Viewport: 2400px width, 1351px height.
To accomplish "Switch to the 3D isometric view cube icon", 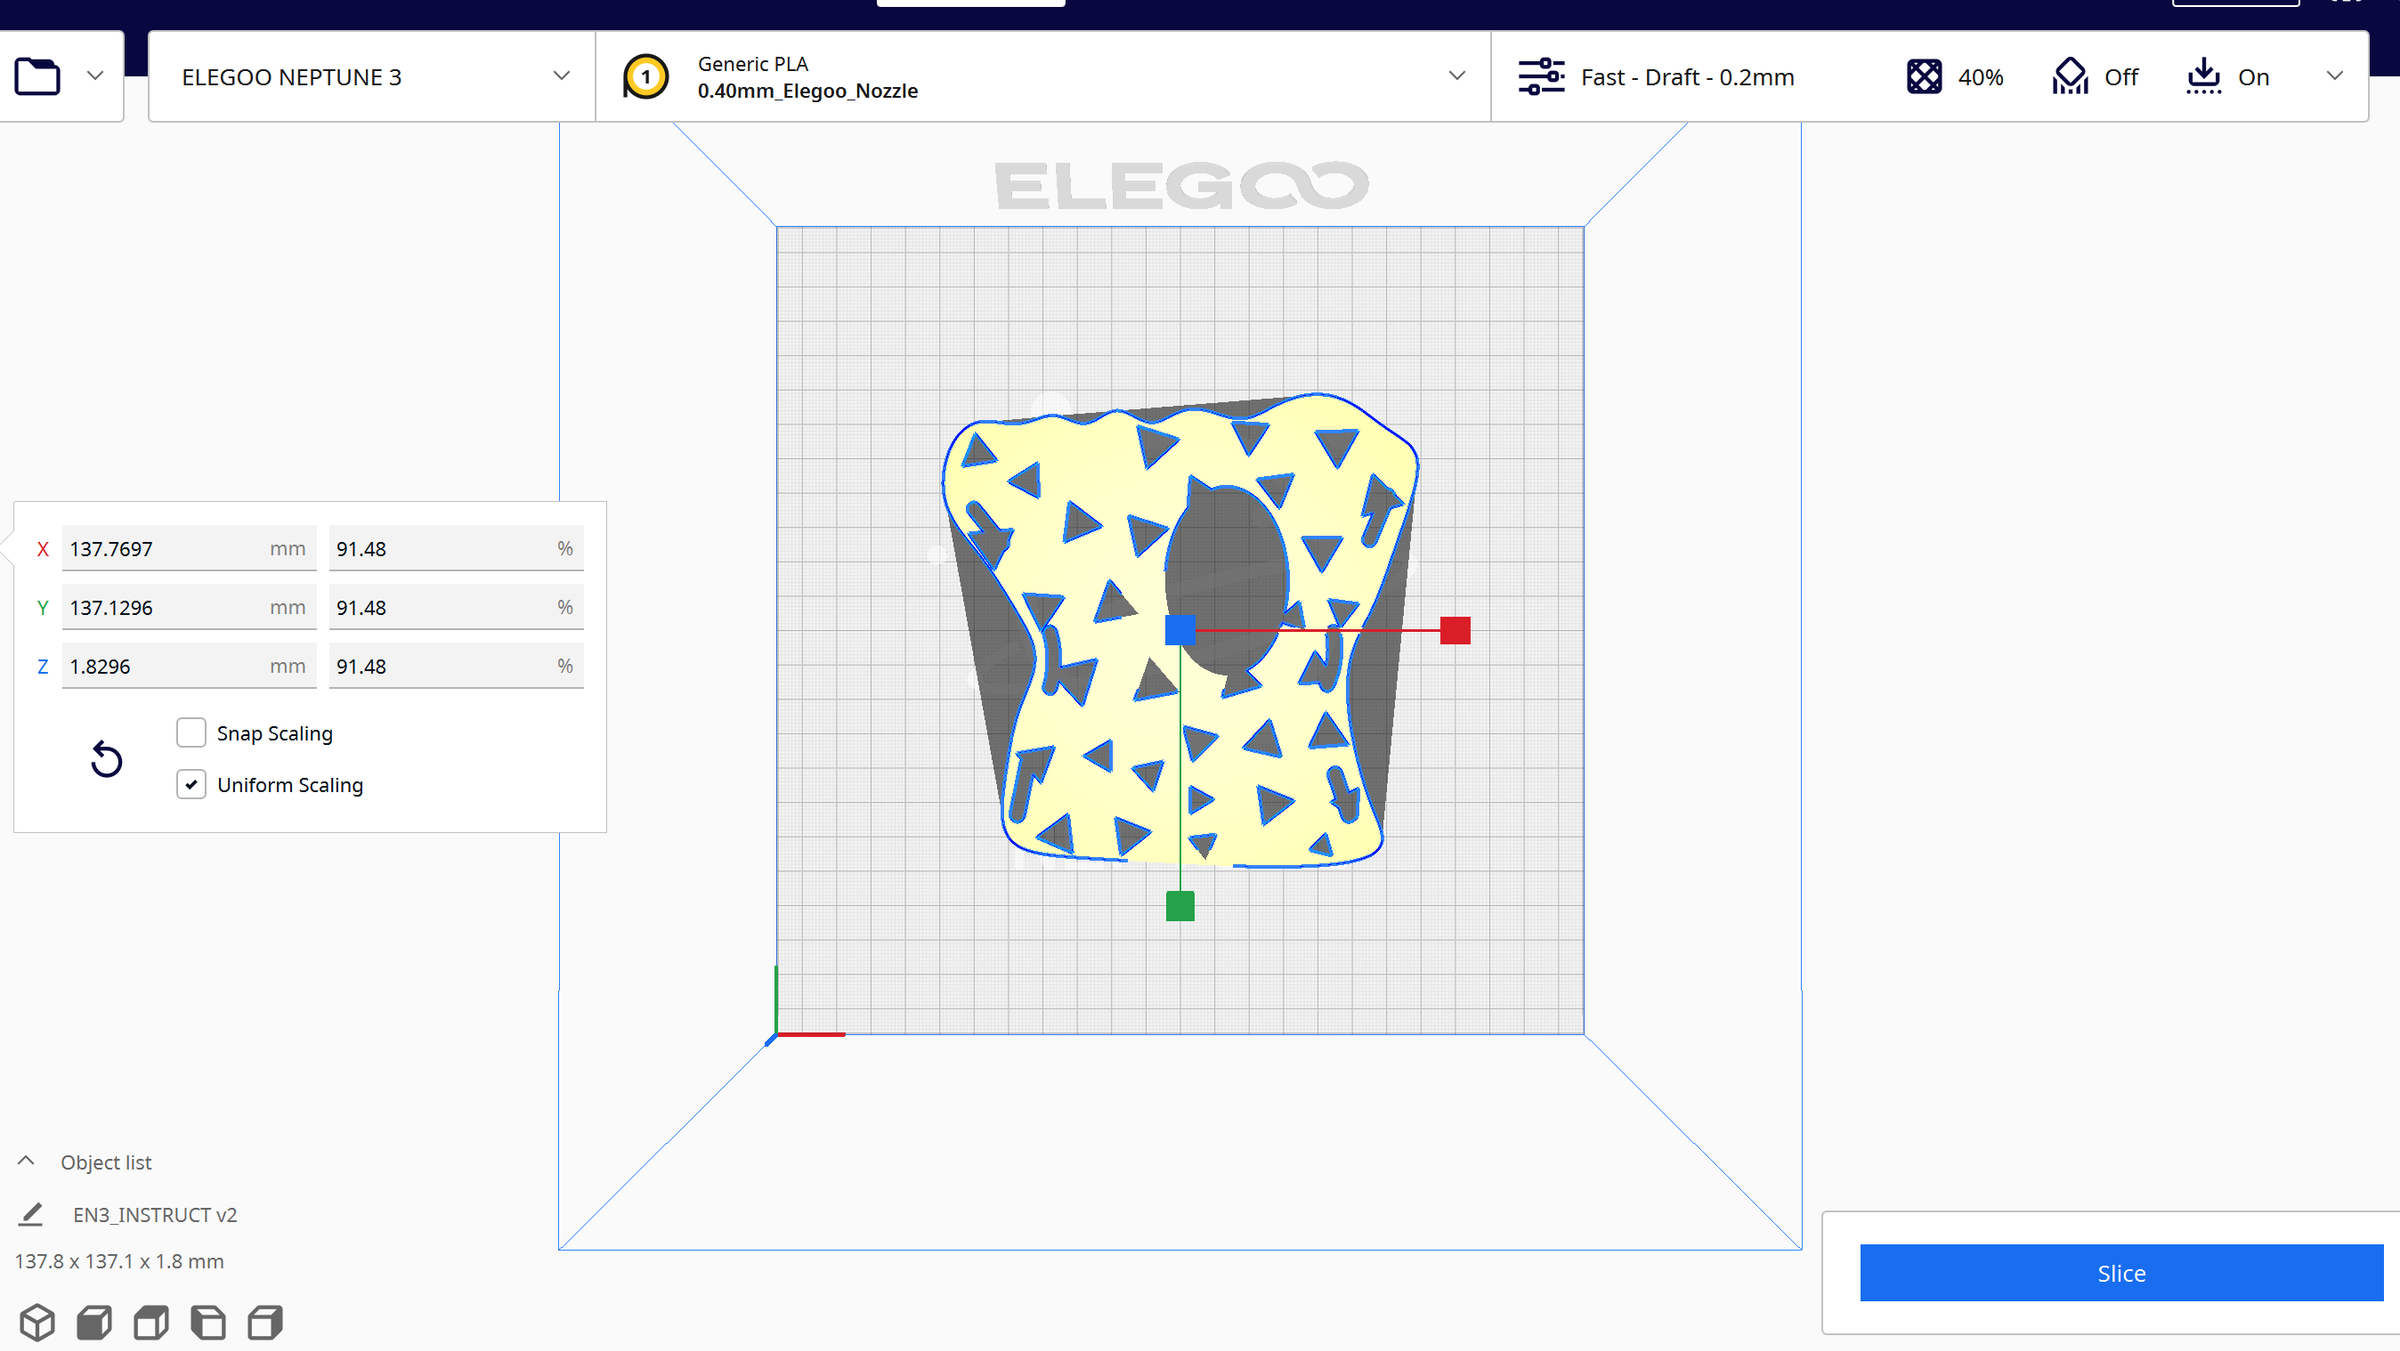I will tap(37, 1322).
